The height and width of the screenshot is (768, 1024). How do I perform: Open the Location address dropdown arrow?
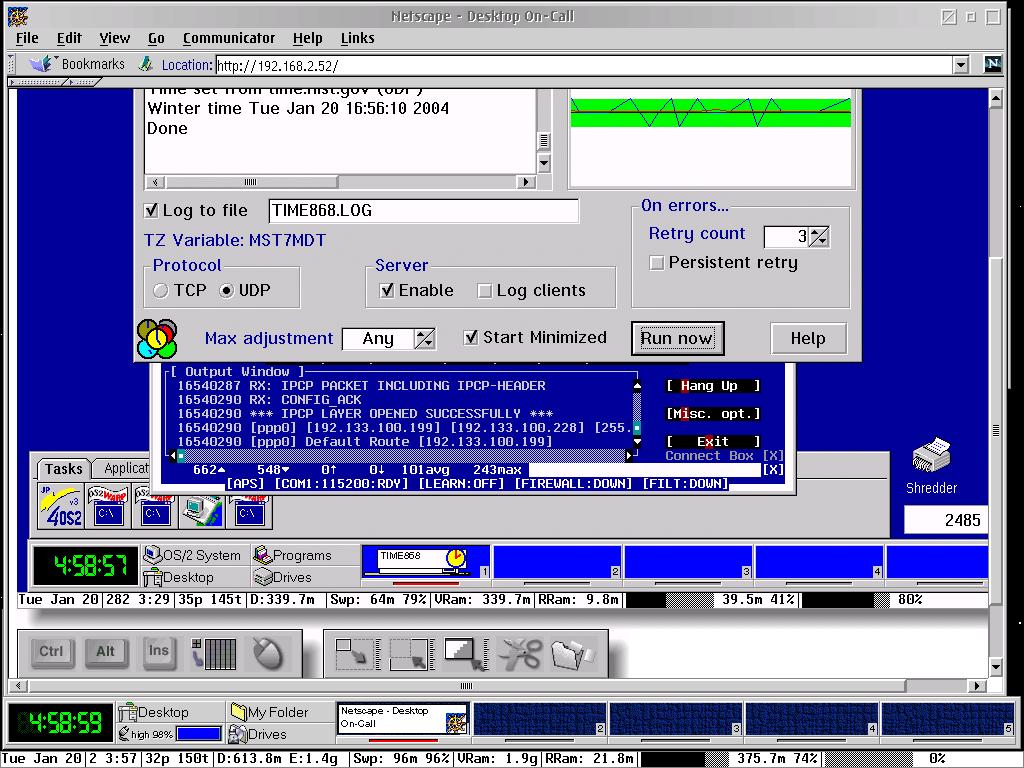click(961, 65)
